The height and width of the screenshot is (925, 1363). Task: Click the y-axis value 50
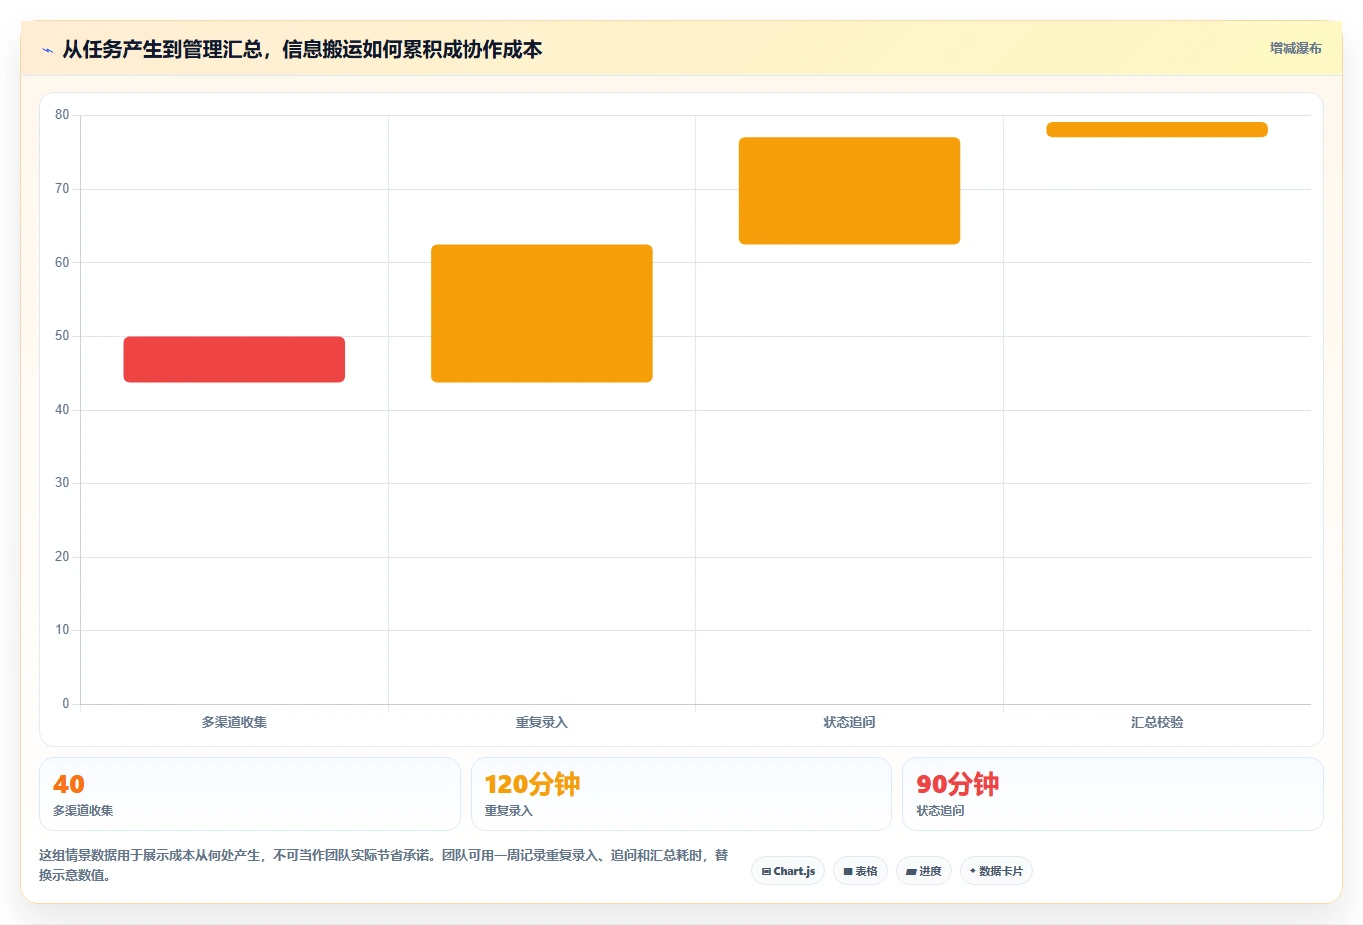(x=62, y=336)
